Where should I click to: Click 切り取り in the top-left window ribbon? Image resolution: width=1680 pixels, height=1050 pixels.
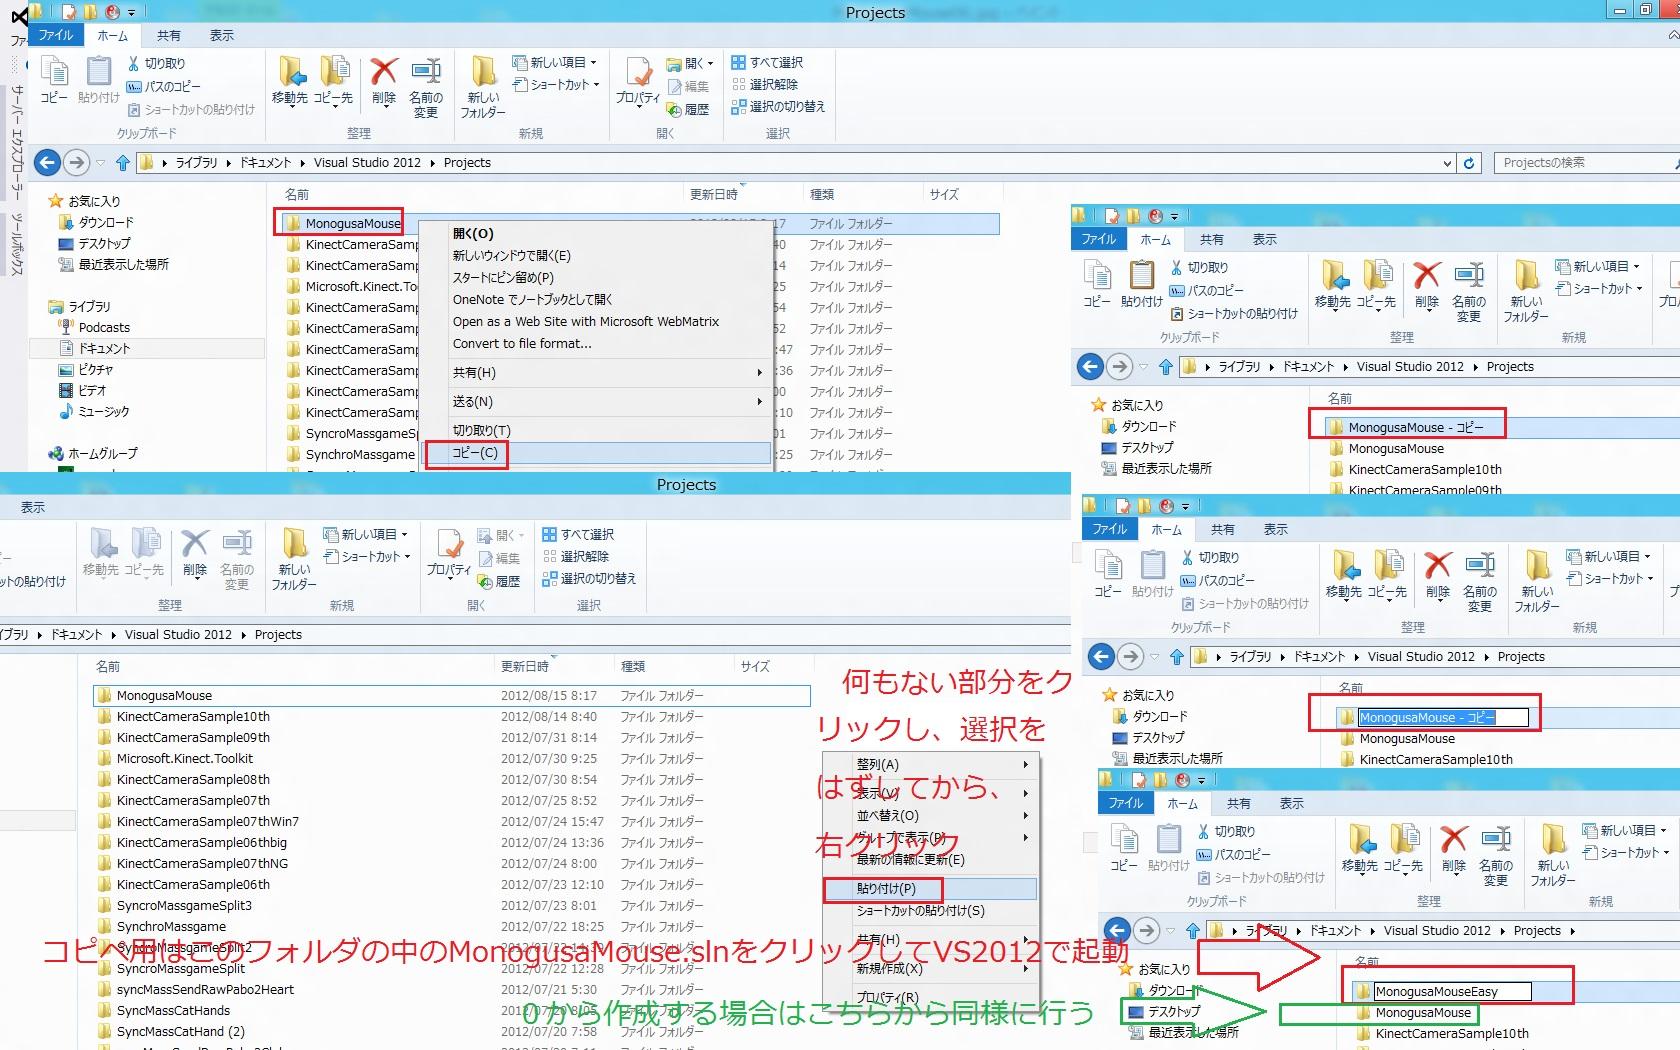(x=156, y=63)
